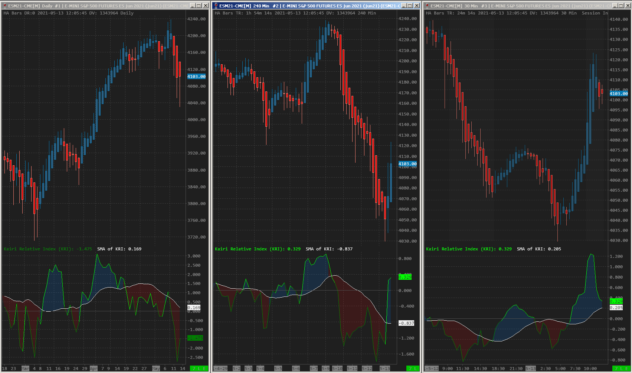Activate the Daily chart title bar
Viewport: 632px width, 373px height.
[97, 6]
